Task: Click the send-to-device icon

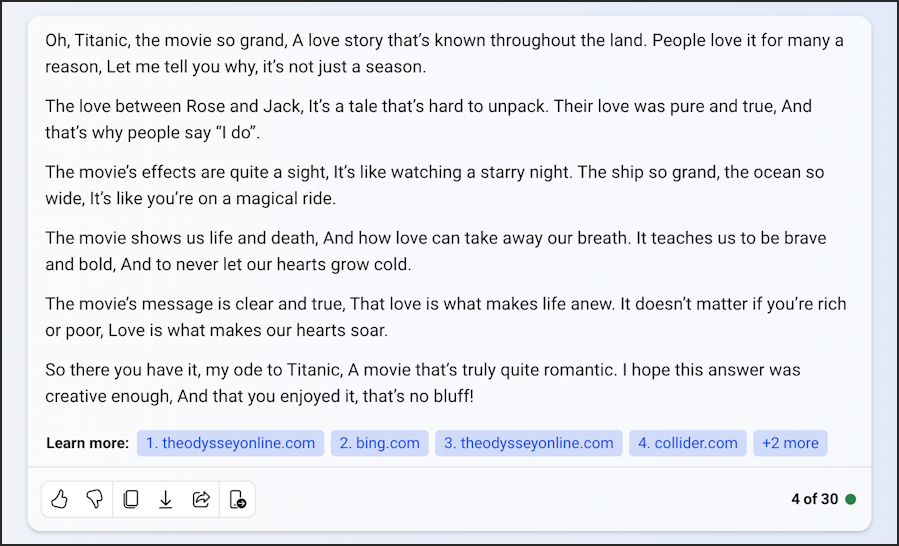Action: (237, 499)
